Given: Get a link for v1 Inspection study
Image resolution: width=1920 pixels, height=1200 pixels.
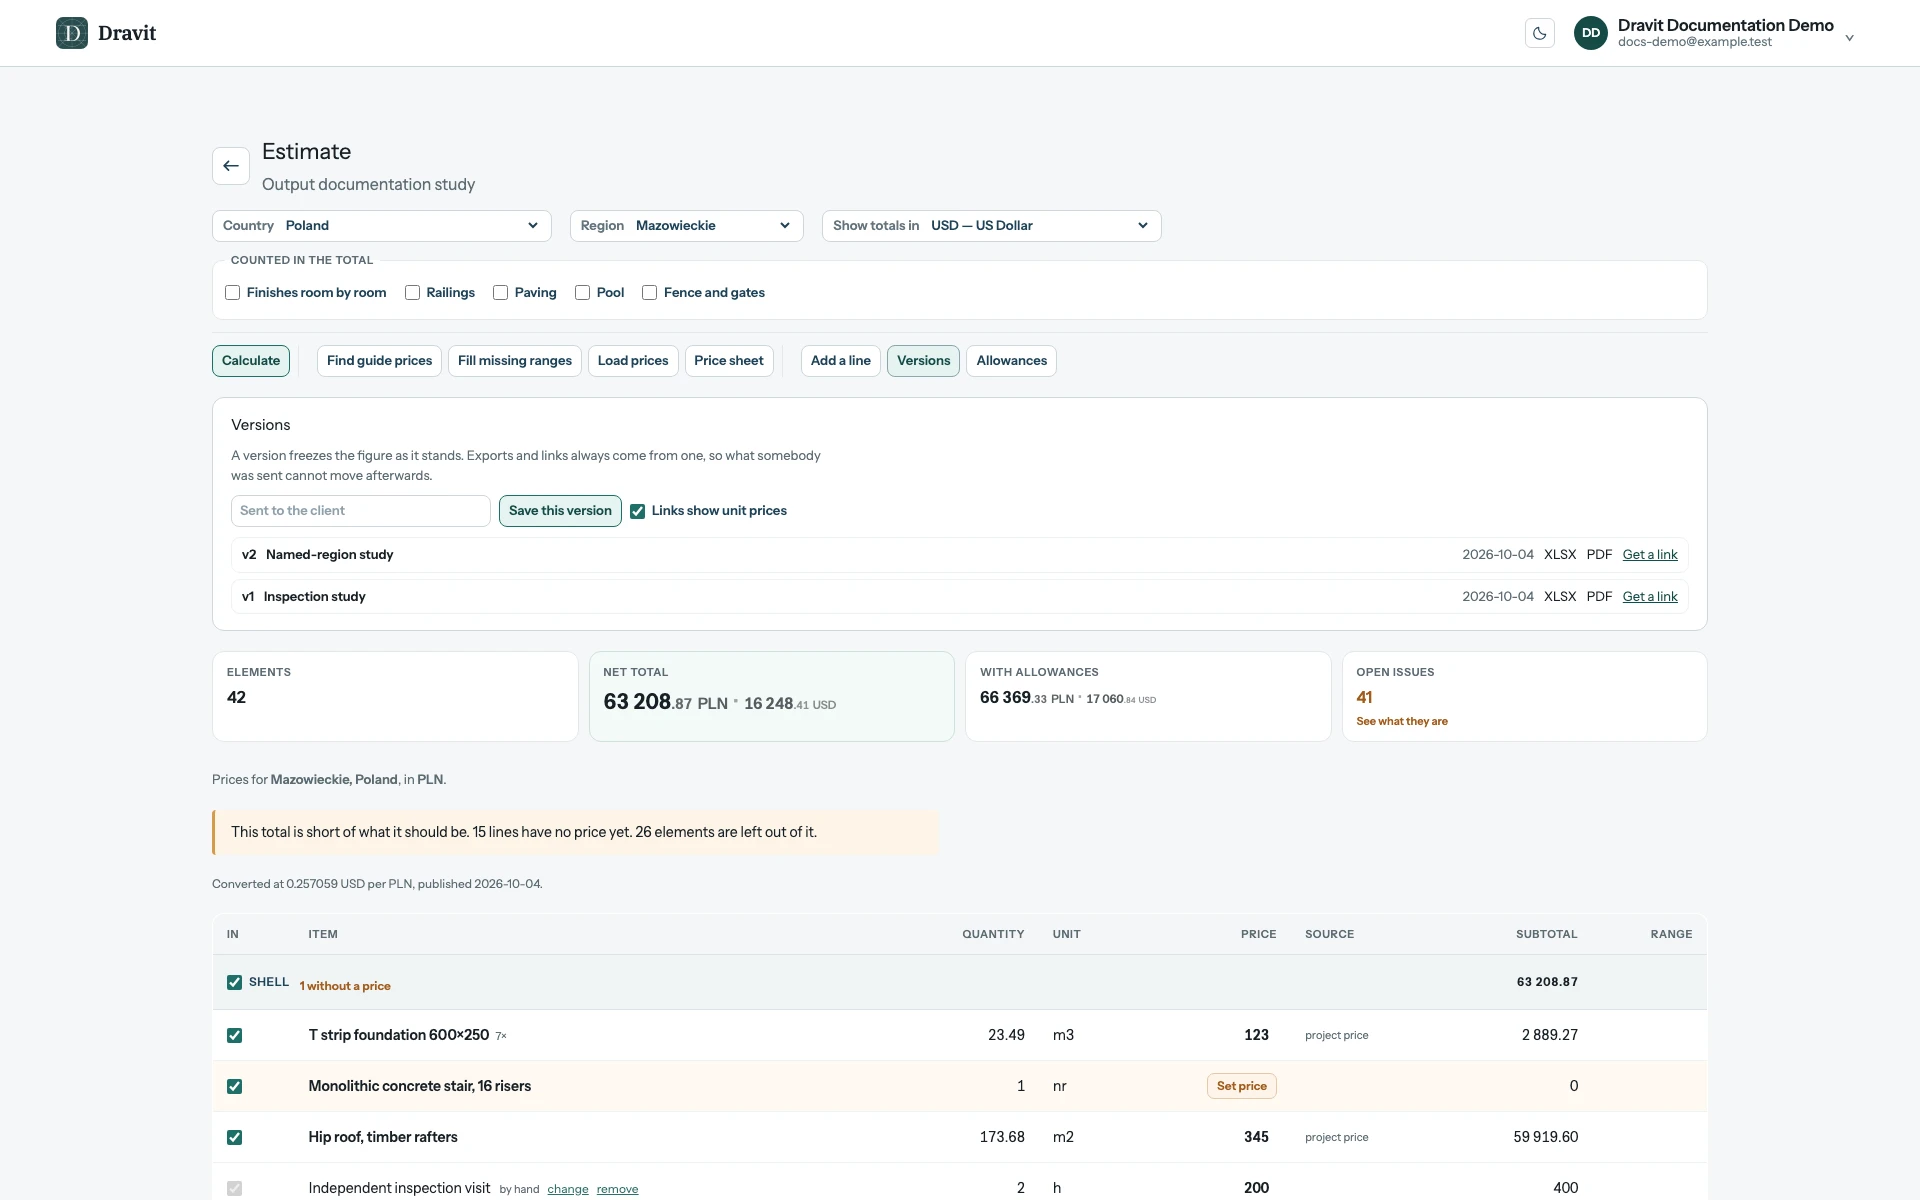Looking at the screenshot, I should [1650, 597].
